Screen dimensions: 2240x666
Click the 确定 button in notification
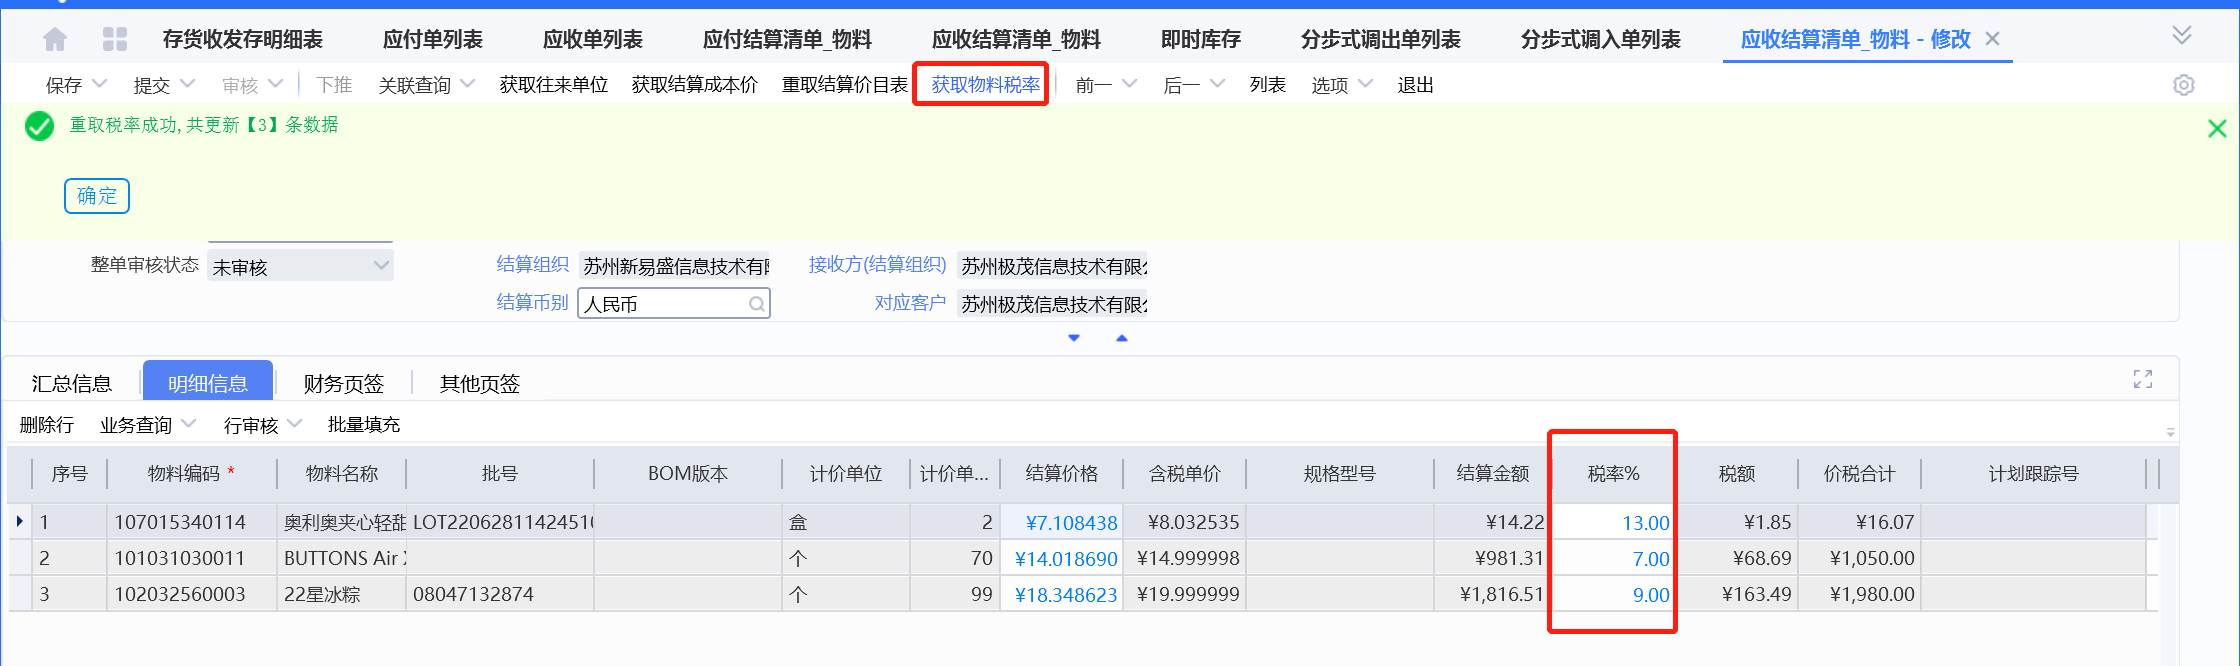click(x=97, y=195)
